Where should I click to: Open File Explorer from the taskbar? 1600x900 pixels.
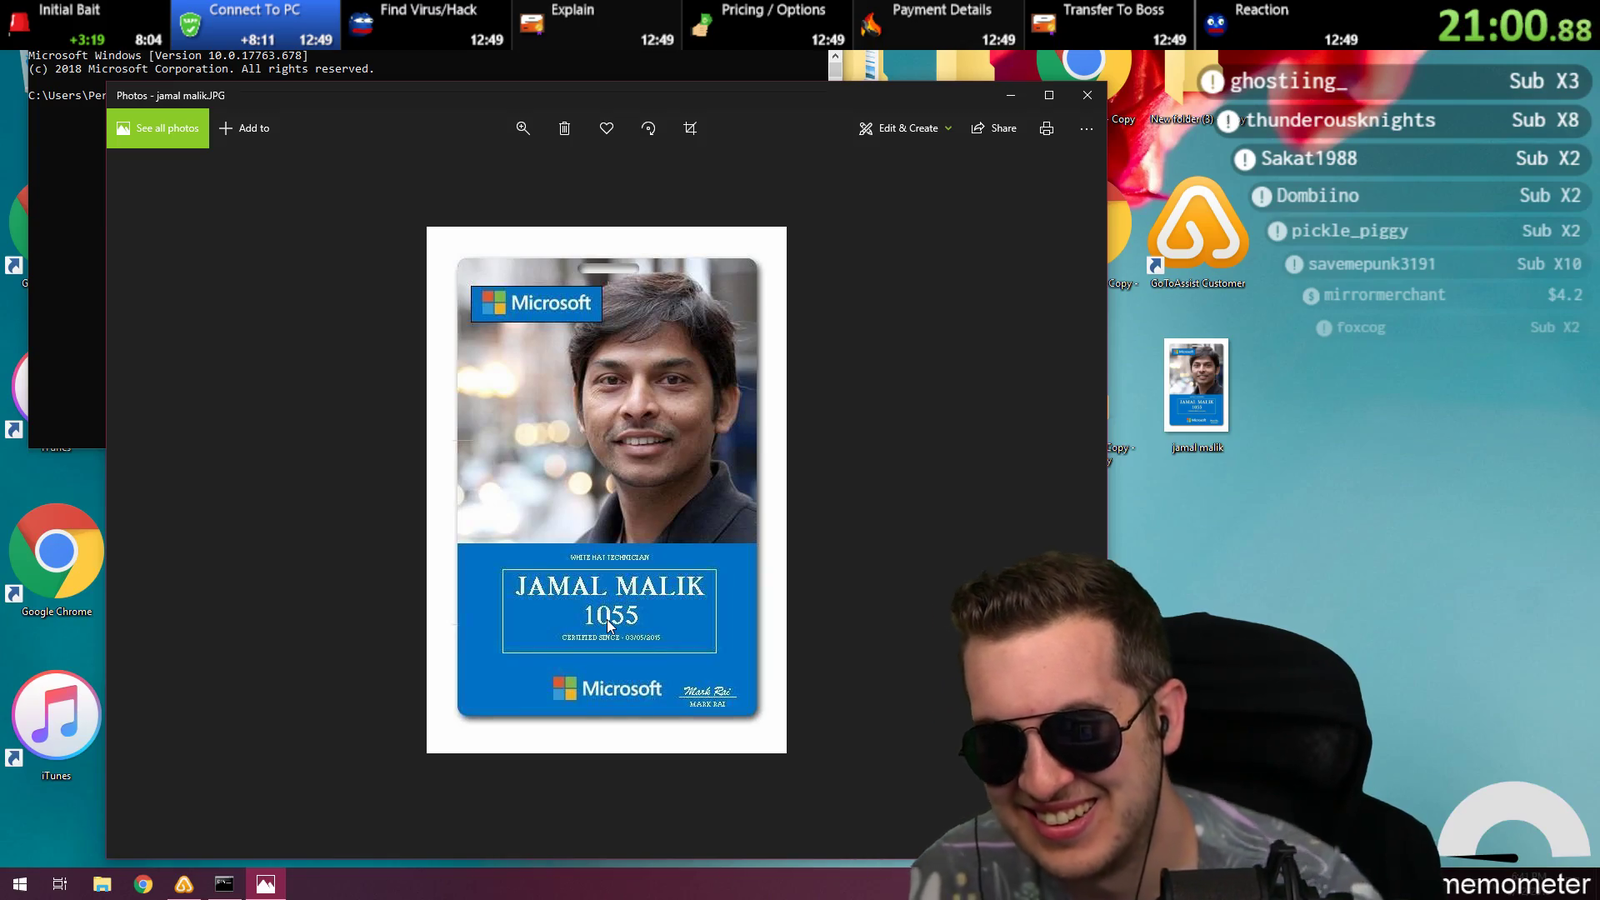(x=102, y=884)
